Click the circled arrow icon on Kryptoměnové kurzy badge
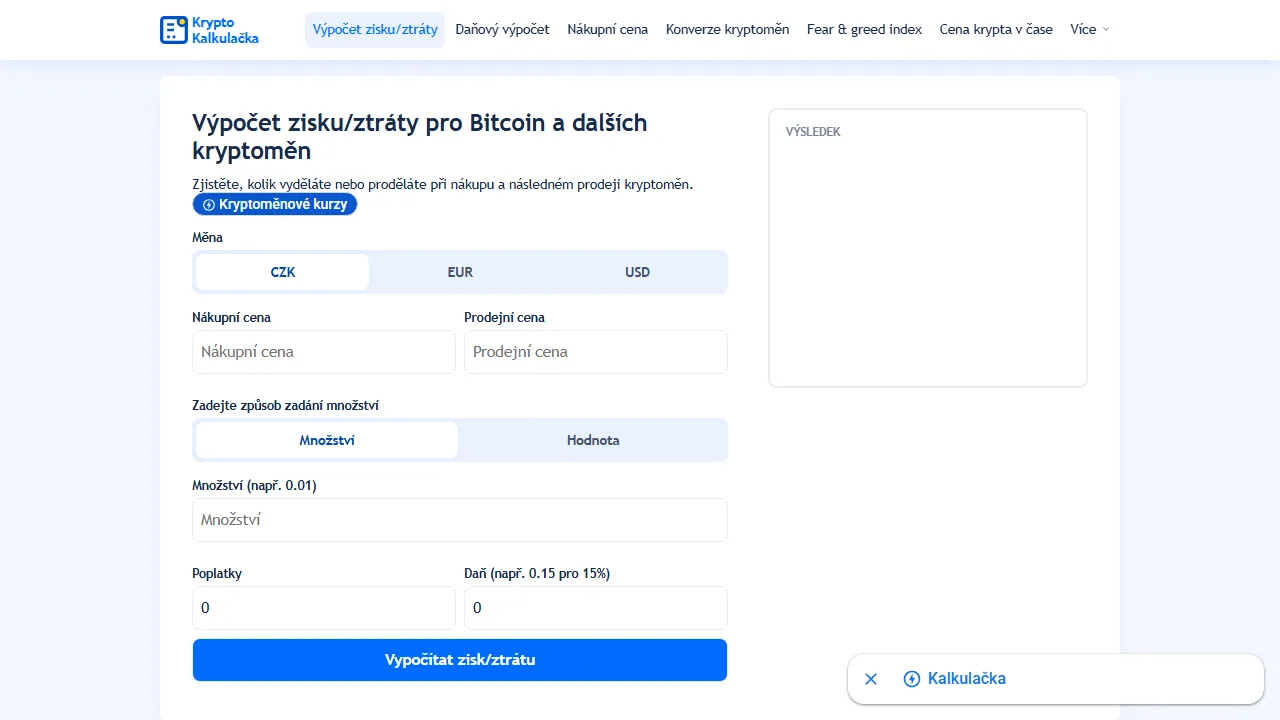Screen dimensions: 1280x720 point(208,204)
